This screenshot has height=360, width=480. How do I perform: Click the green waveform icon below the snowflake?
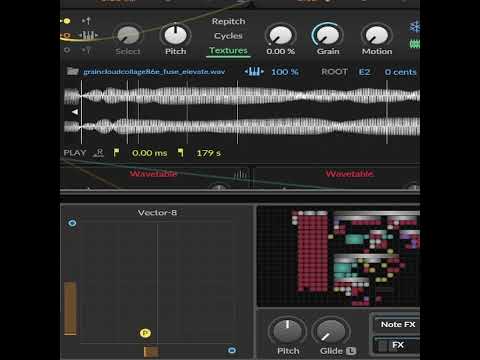pos(415,44)
